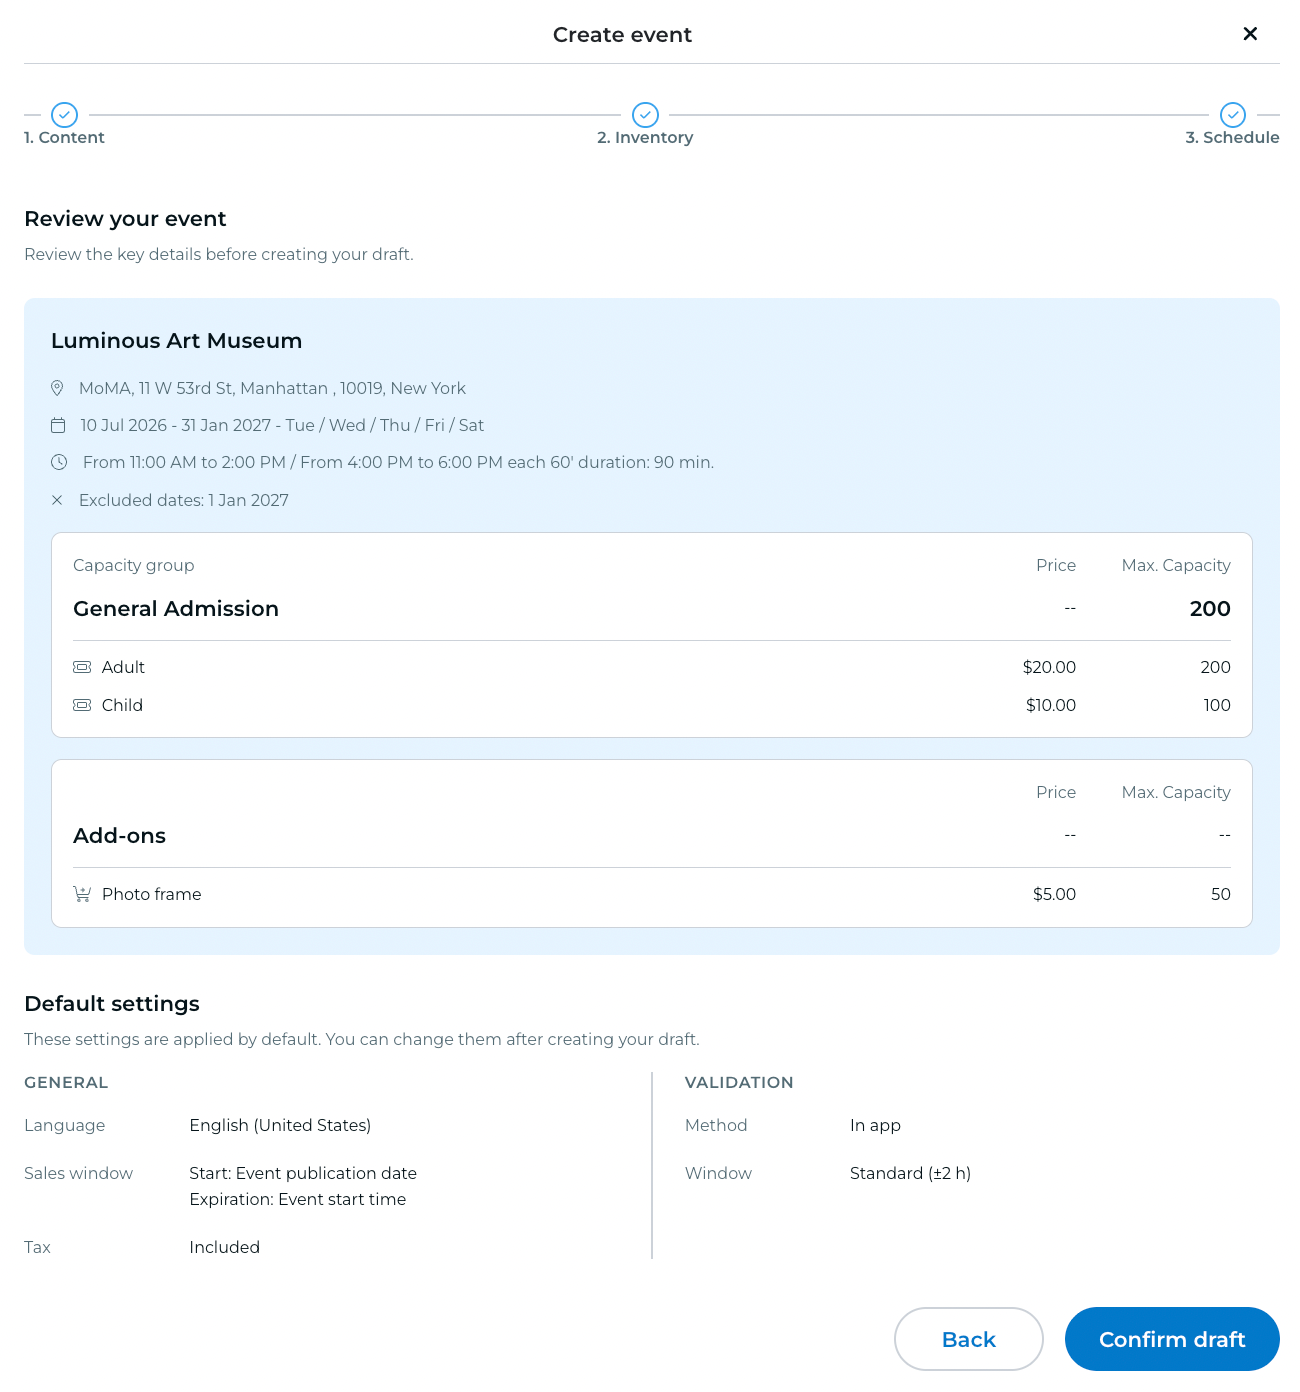Click the Inventory step checkmark icon
This screenshot has width=1300, height=1392.
pos(645,115)
